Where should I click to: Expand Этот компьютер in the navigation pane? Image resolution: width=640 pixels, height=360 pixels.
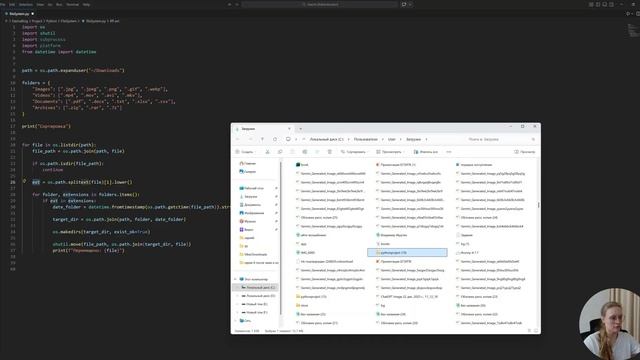tap(235, 279)
